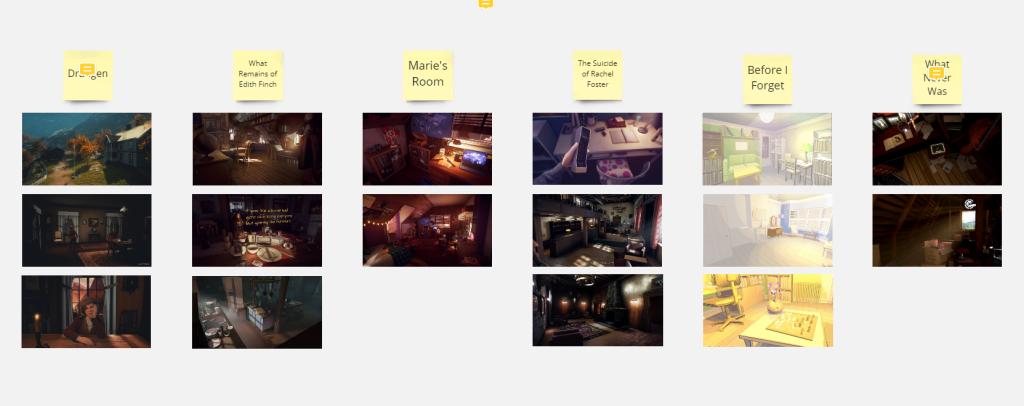The image size is (1024, 406).
Task: Open the comment icon on What Never Was note
Action: tap(936, 72)
